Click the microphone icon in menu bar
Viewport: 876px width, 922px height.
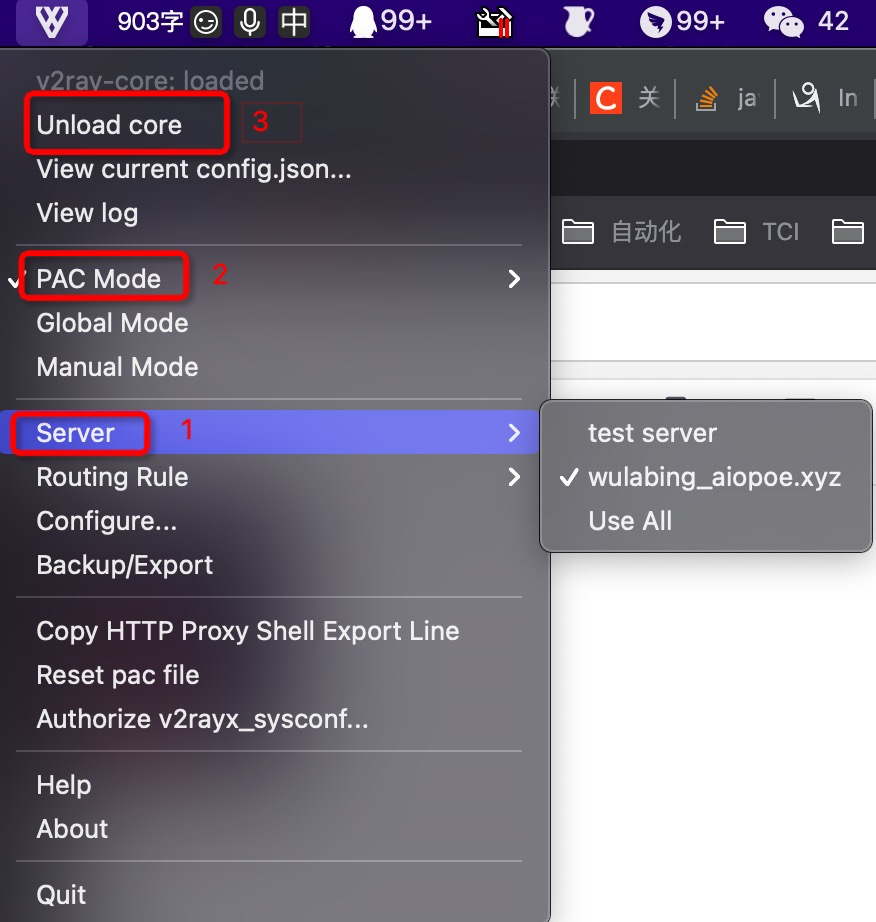(250, 22)
